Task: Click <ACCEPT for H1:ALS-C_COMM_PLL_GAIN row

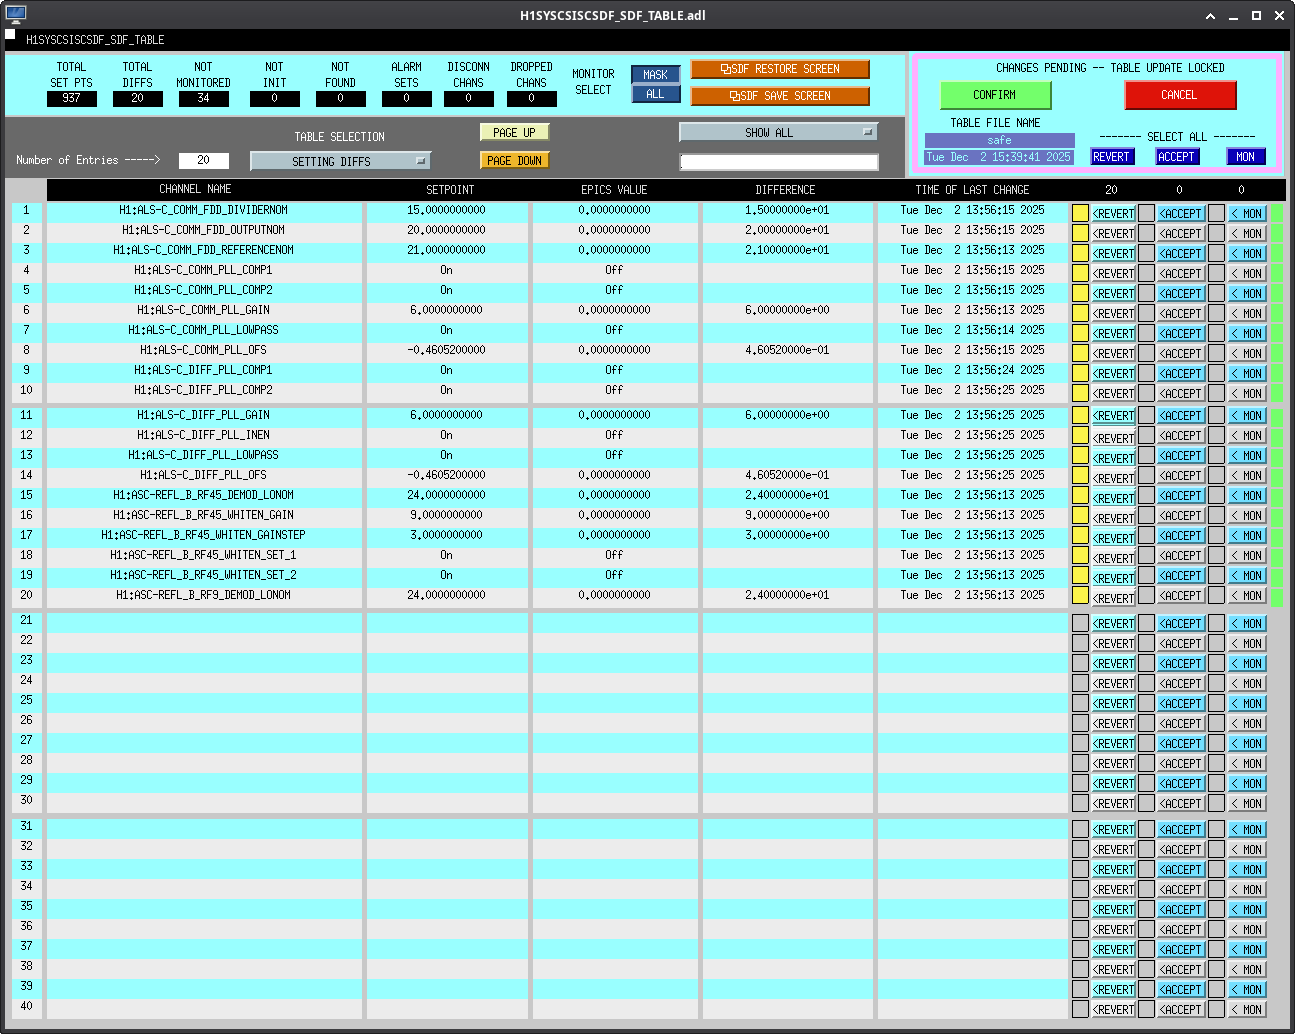Action: 1180,314
